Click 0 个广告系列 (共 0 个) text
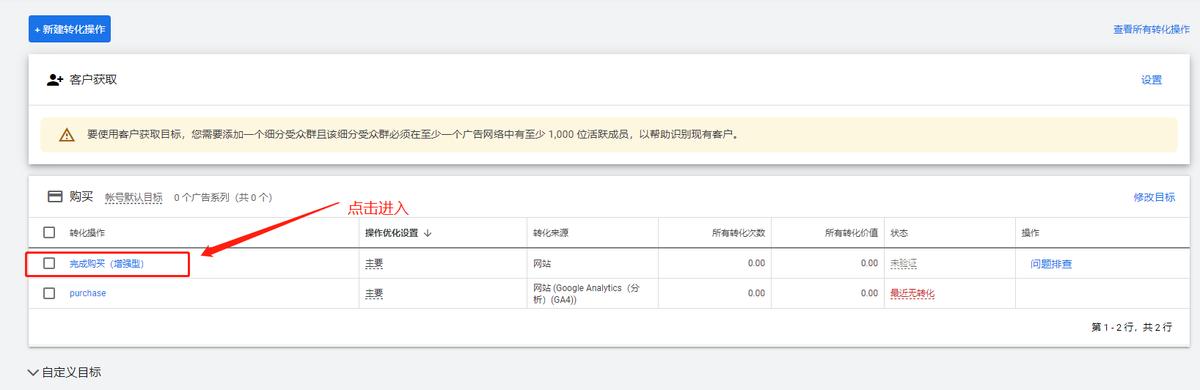This screenshot has width=1200, height=390. [223, 198]
